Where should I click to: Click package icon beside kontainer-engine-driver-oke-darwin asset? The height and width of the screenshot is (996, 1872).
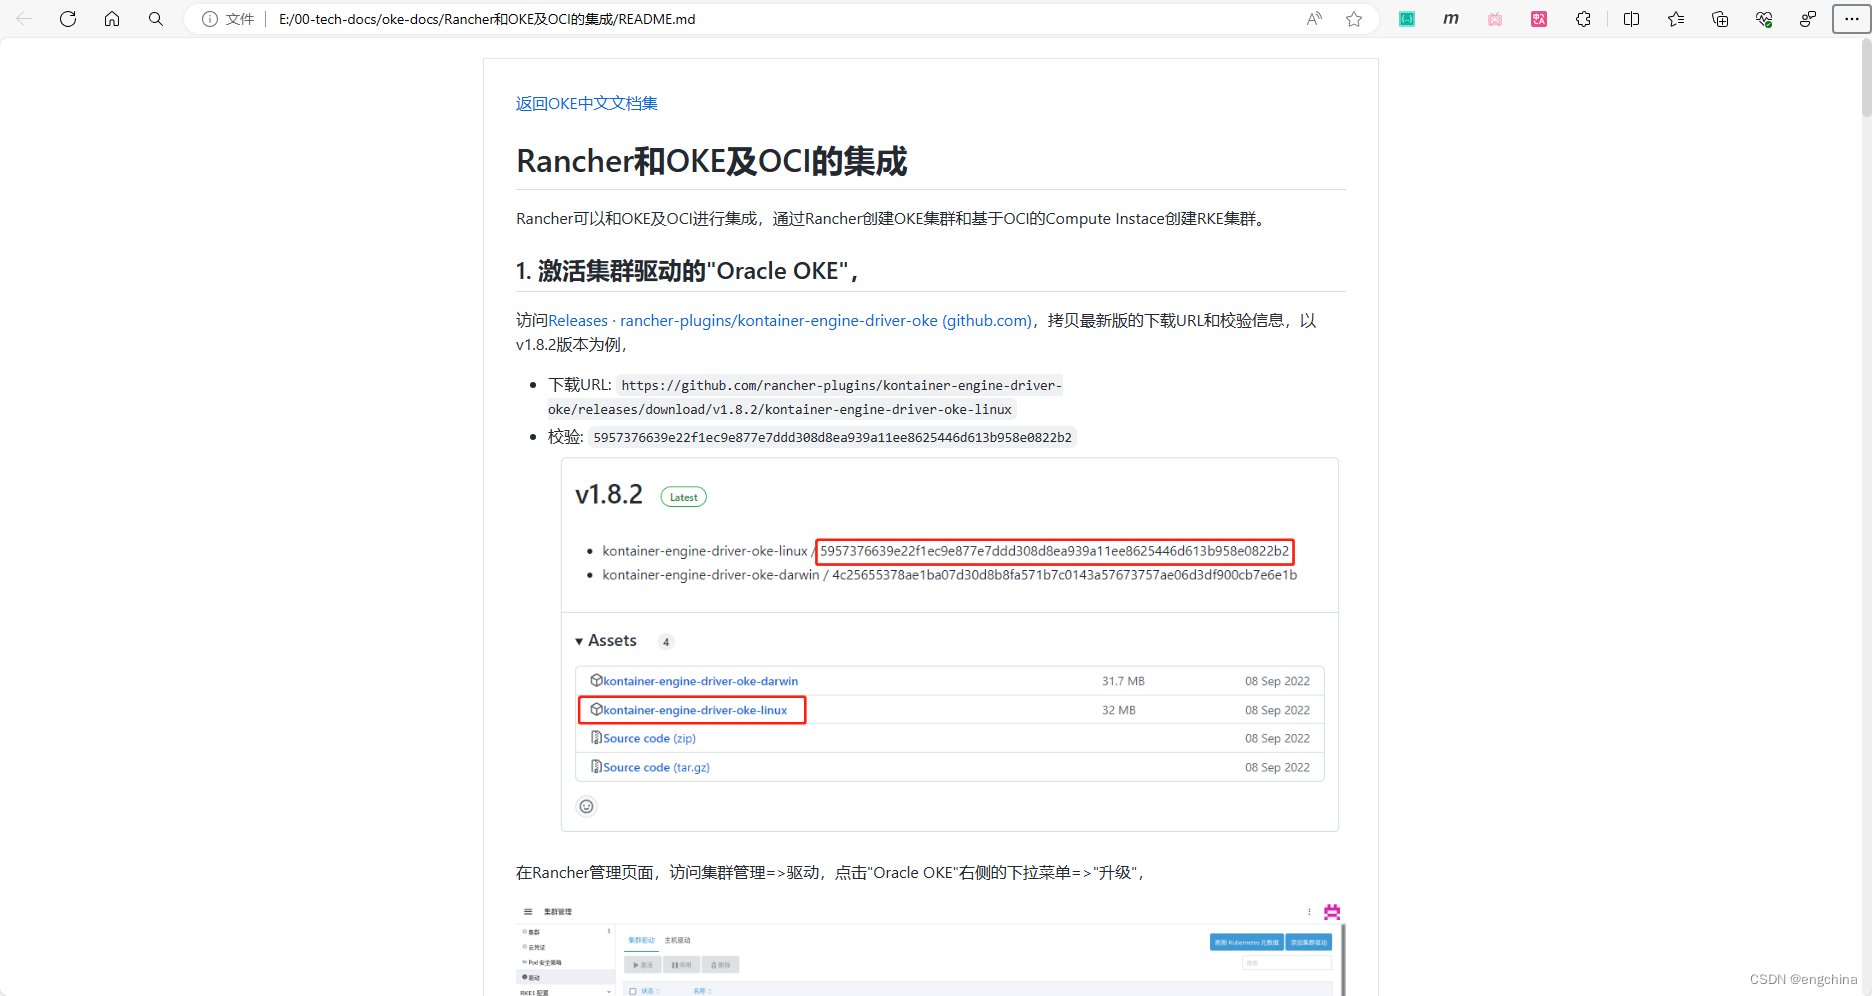click(596, 680)
